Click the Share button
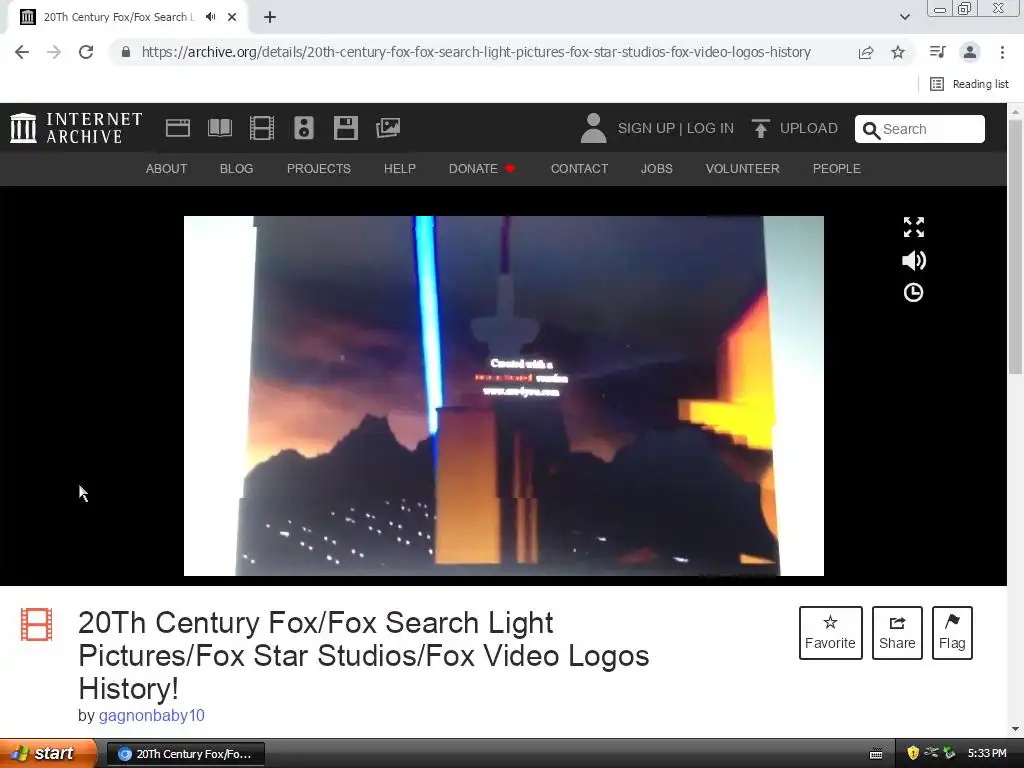The width and height of the screenshot is (1024, 768). point(897,633)
